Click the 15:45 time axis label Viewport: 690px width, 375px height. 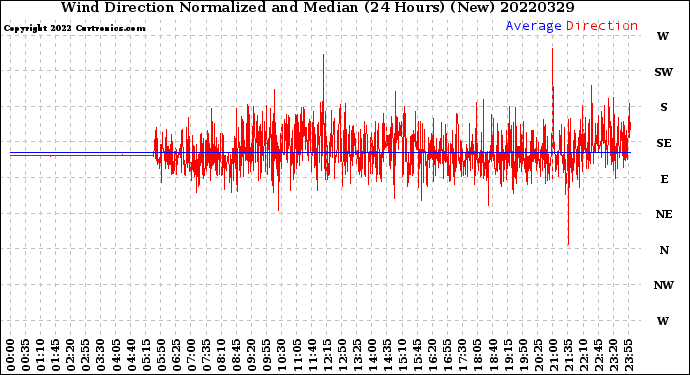pyautogui.click(x=417, y=356)
